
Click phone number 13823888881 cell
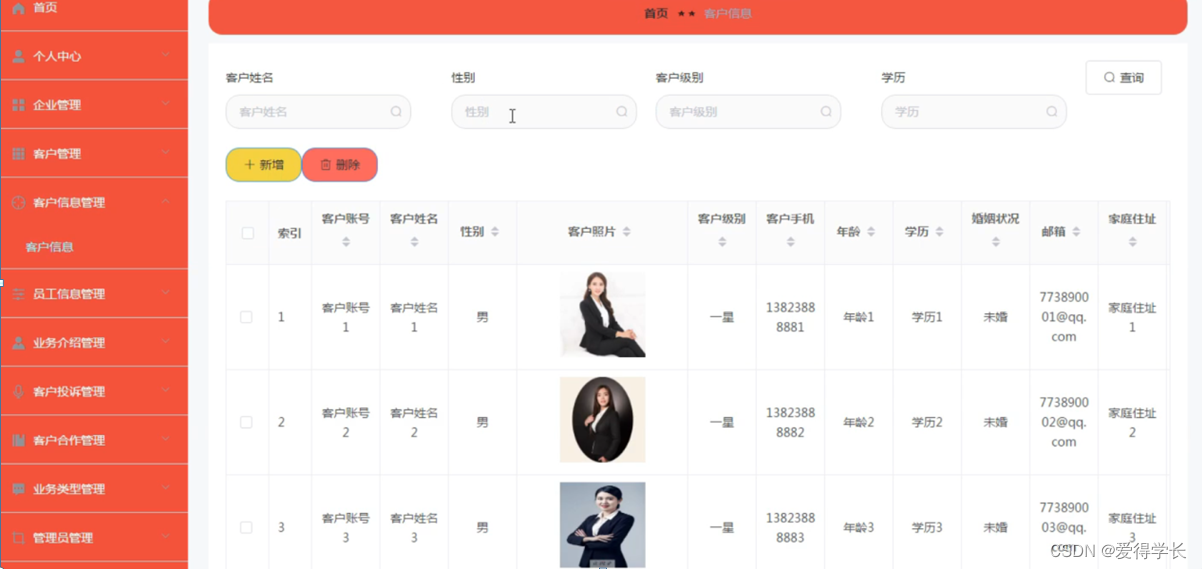[790, 317]
